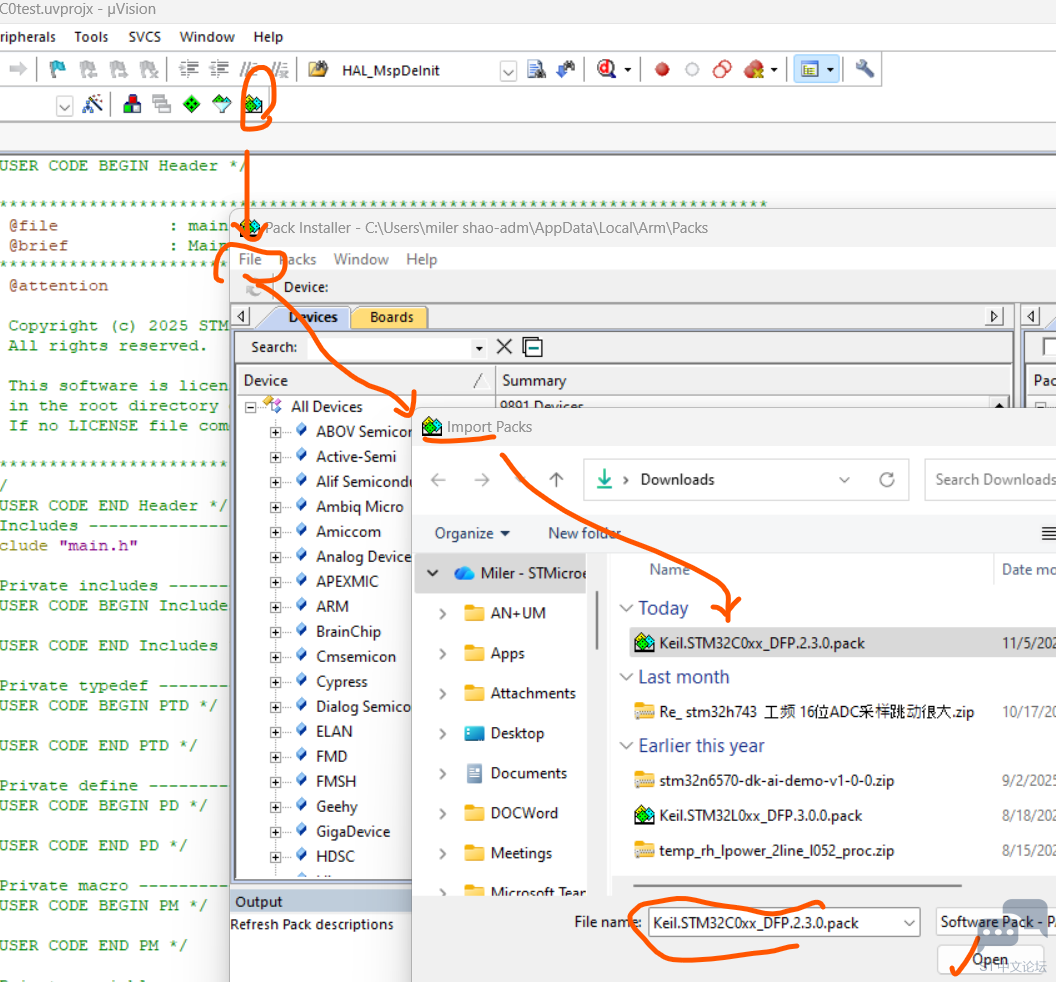Open the SVCS menu in µVision
This screenshot has height=982, width=1056.
144,37
